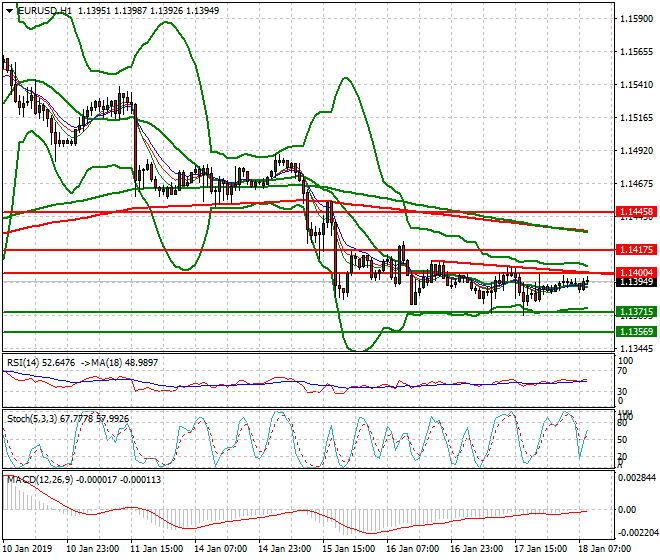The width and height of the screenshot is (660, 560).
Task: Click the 15 Jan 15:00 time axis label
Action: tap(349, 549)
